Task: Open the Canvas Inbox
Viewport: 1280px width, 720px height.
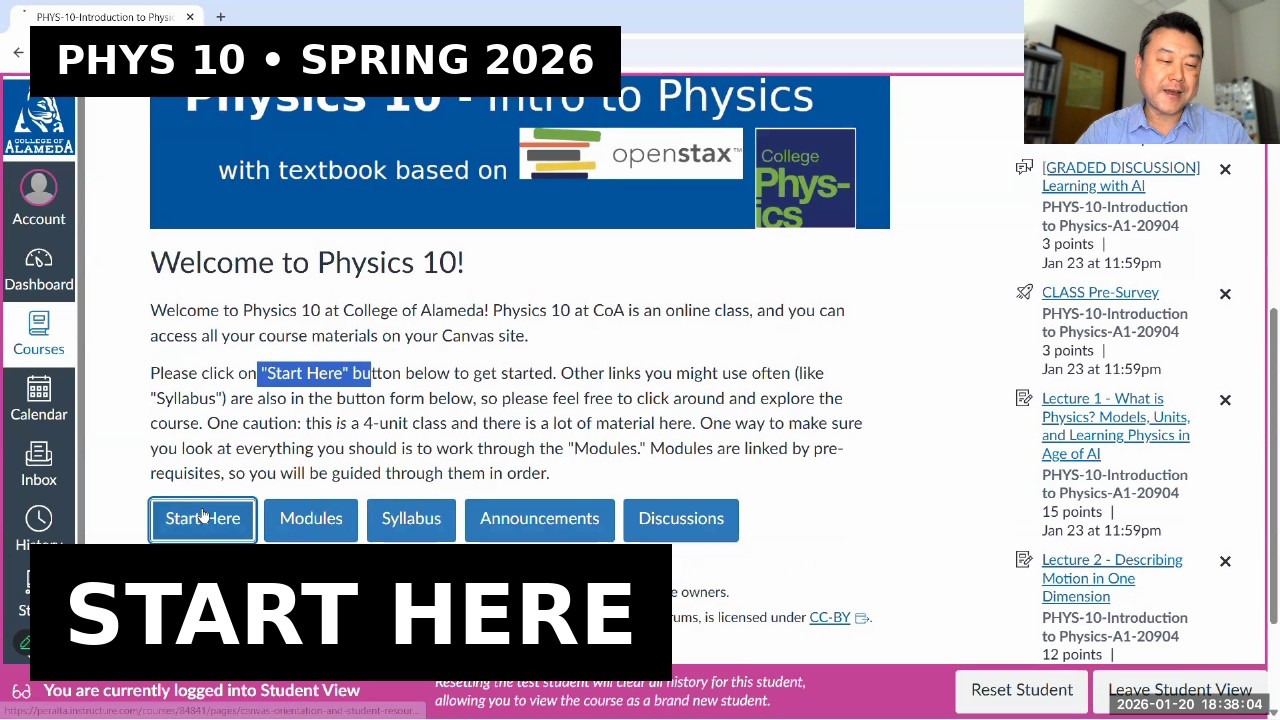Action: 39,465
